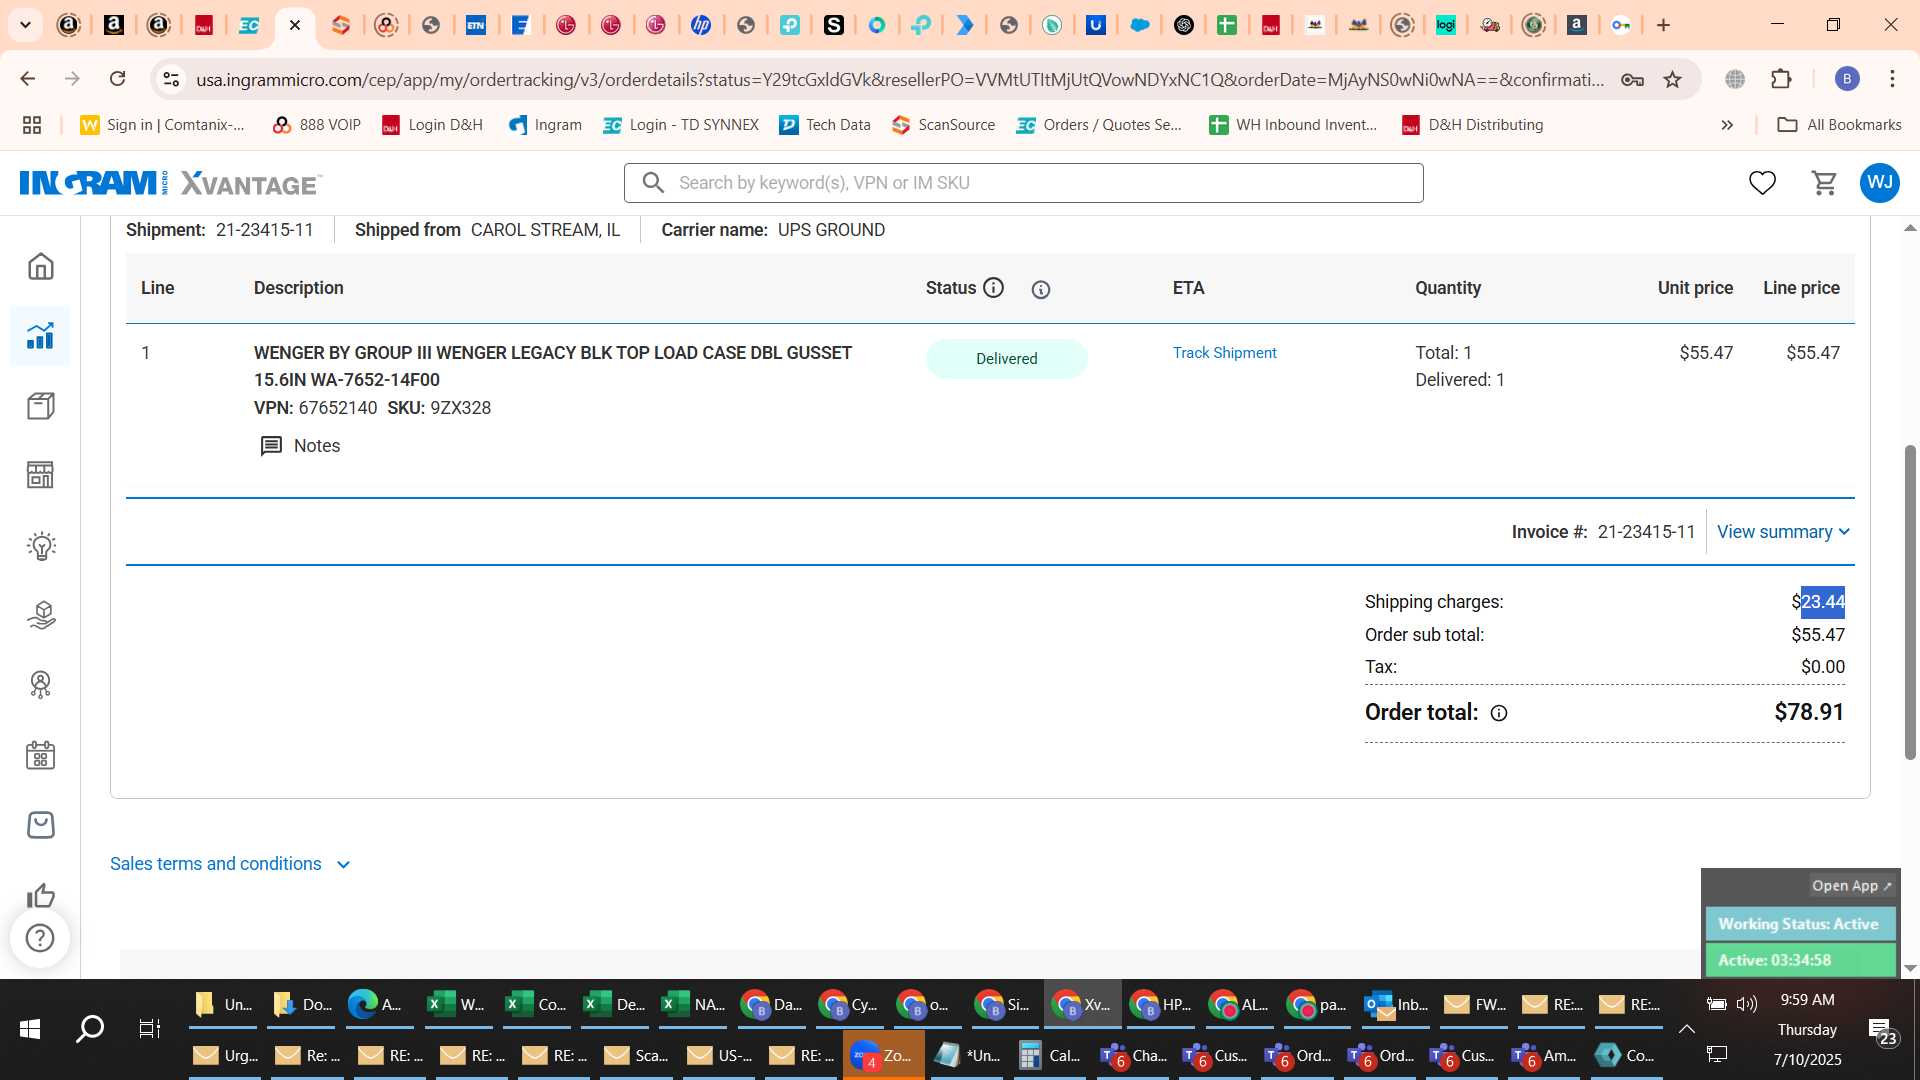Open the storefront sidebar icon
1920x1080 pixels.
[x=40, y=475]
